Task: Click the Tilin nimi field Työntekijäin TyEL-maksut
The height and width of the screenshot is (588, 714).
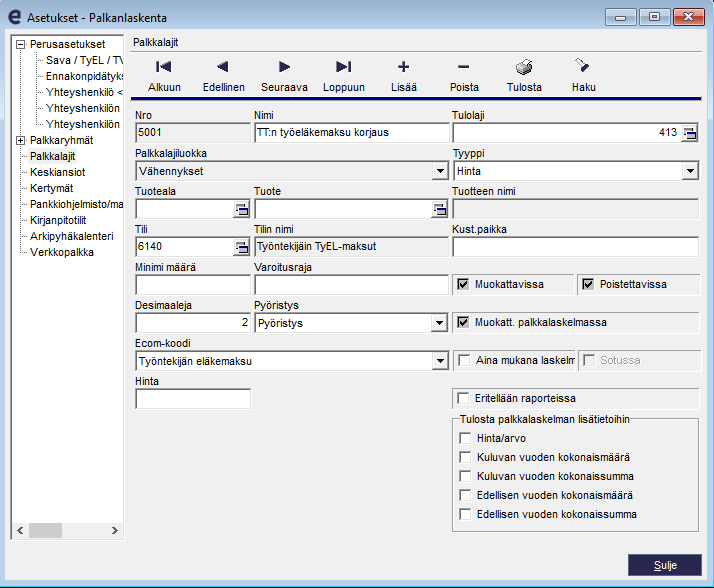Action: coord(351,247)
